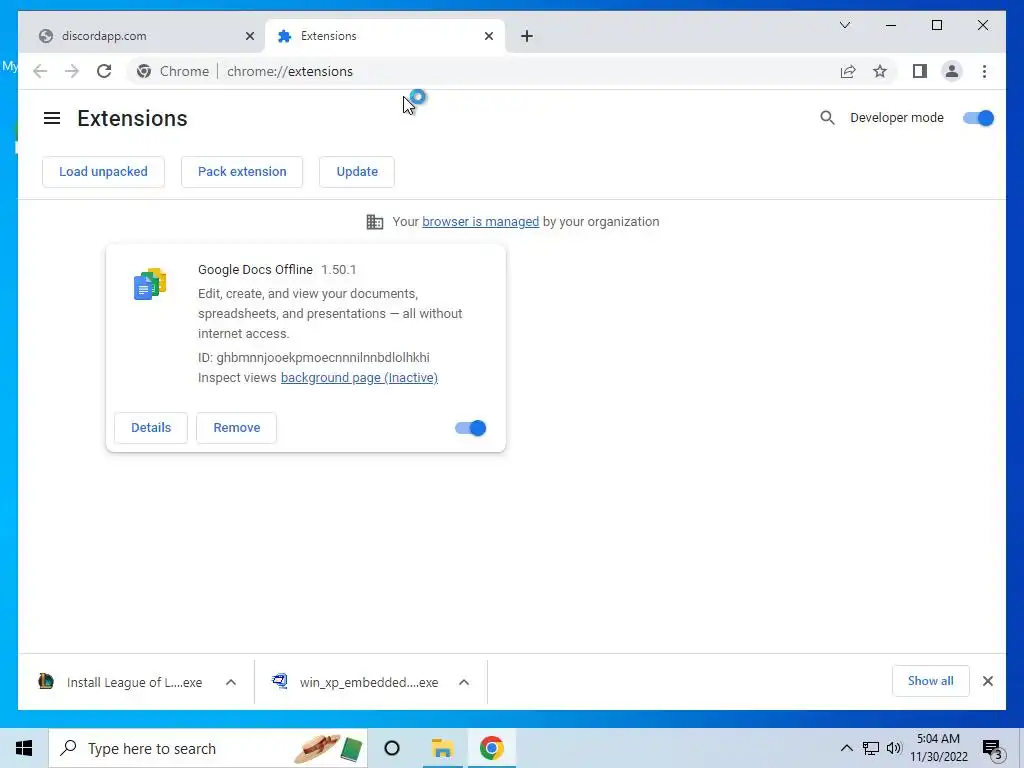
Task: Open the profile avatar menu
Action: pyautogui.click(x=952, y=71)
